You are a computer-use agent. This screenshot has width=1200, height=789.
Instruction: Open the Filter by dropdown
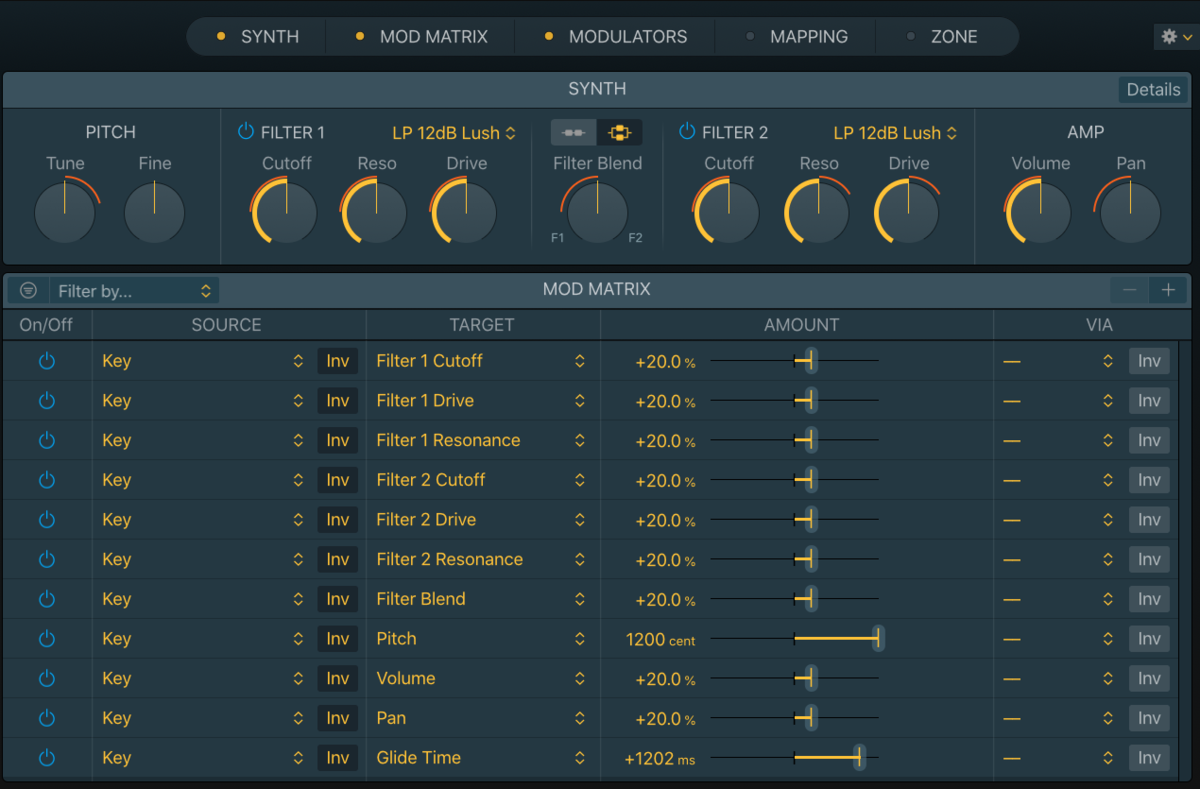click(134, 291)
